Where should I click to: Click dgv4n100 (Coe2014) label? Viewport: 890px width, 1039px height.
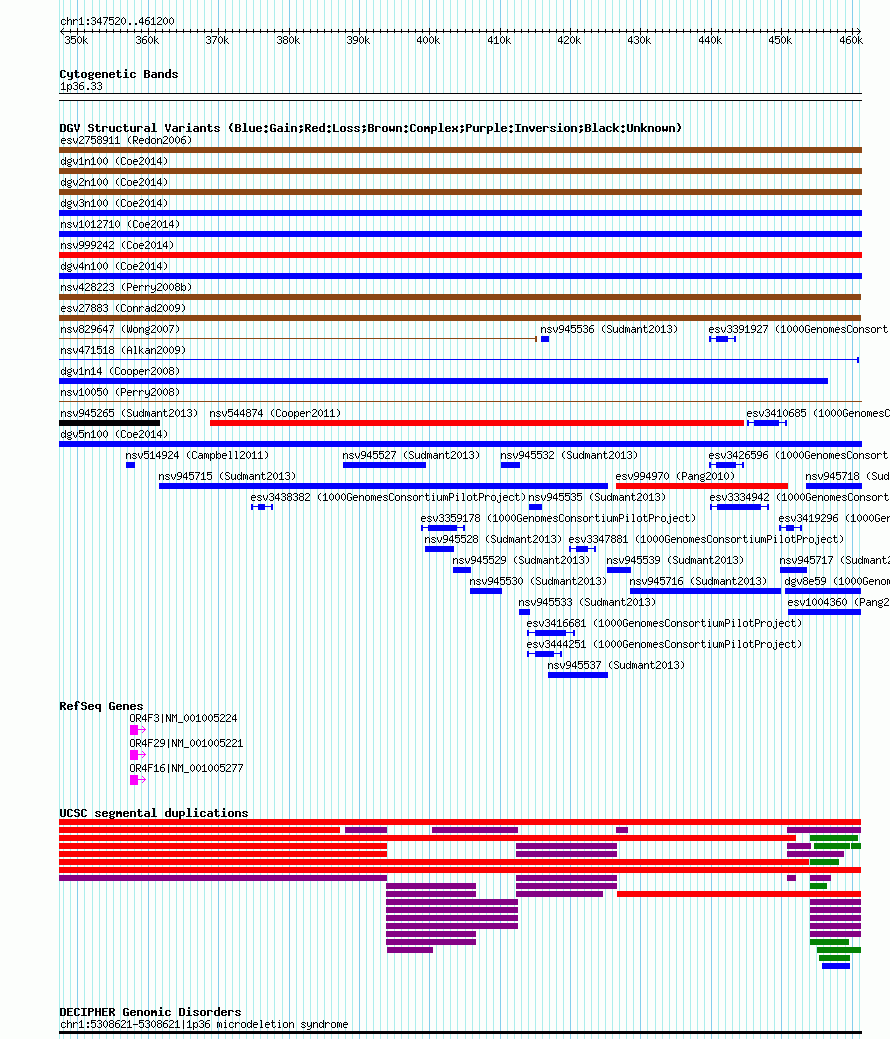click(114, 266)
